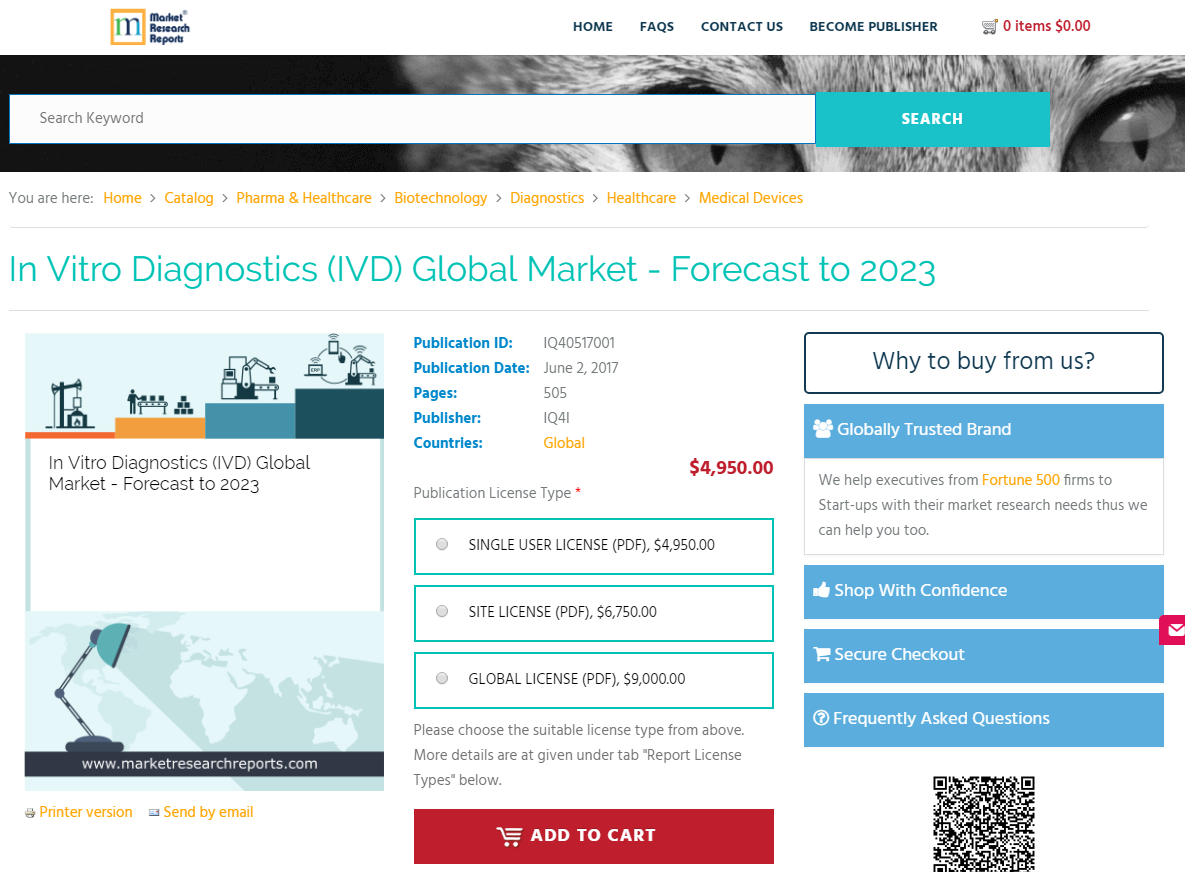Select the Site License radio button
1185x872 pixels.
point(441,611)
